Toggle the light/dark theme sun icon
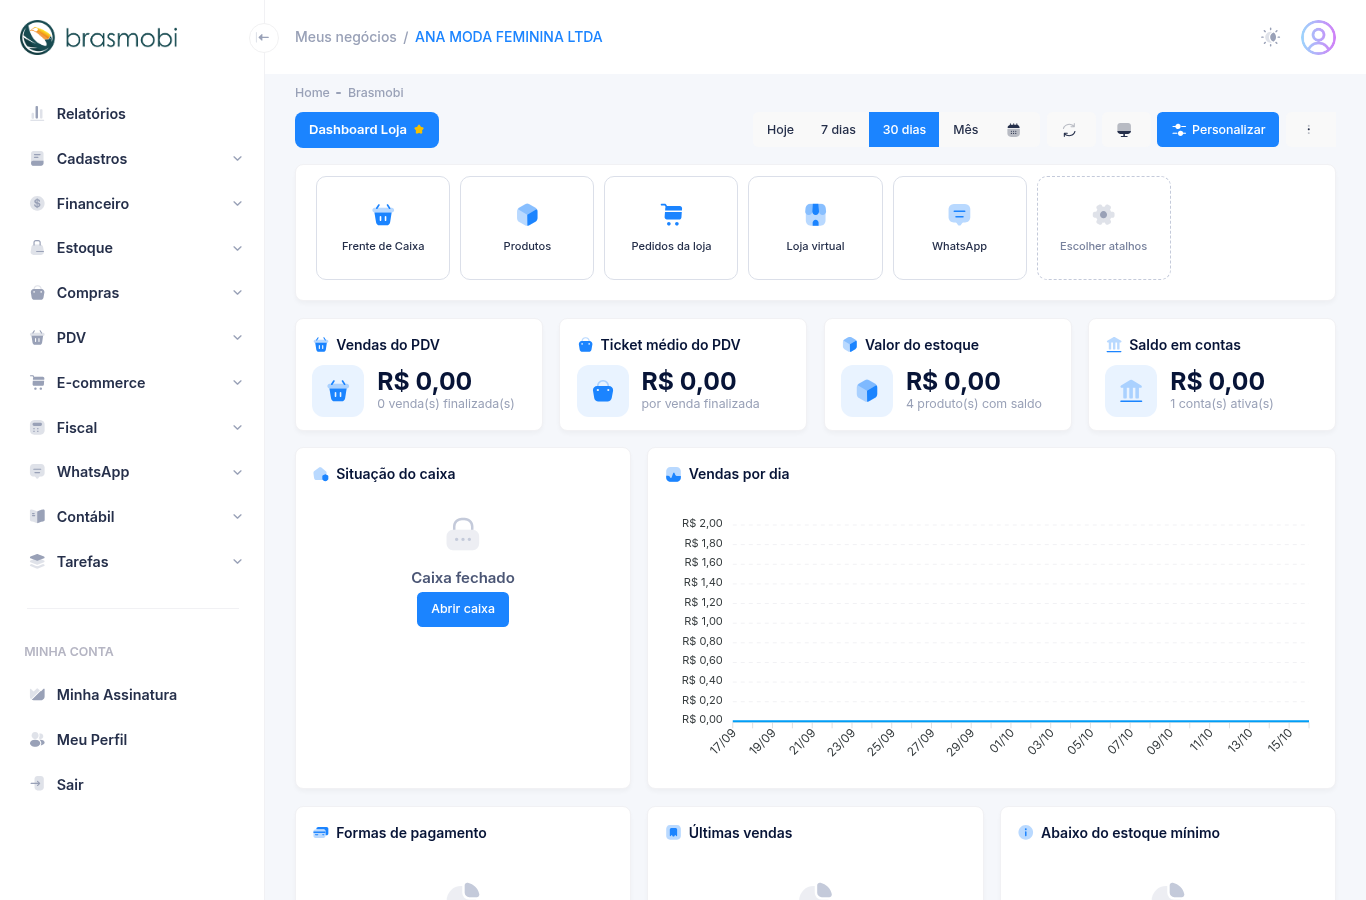Viewport: 1366px width, 900px height. tap(1271, 37)
